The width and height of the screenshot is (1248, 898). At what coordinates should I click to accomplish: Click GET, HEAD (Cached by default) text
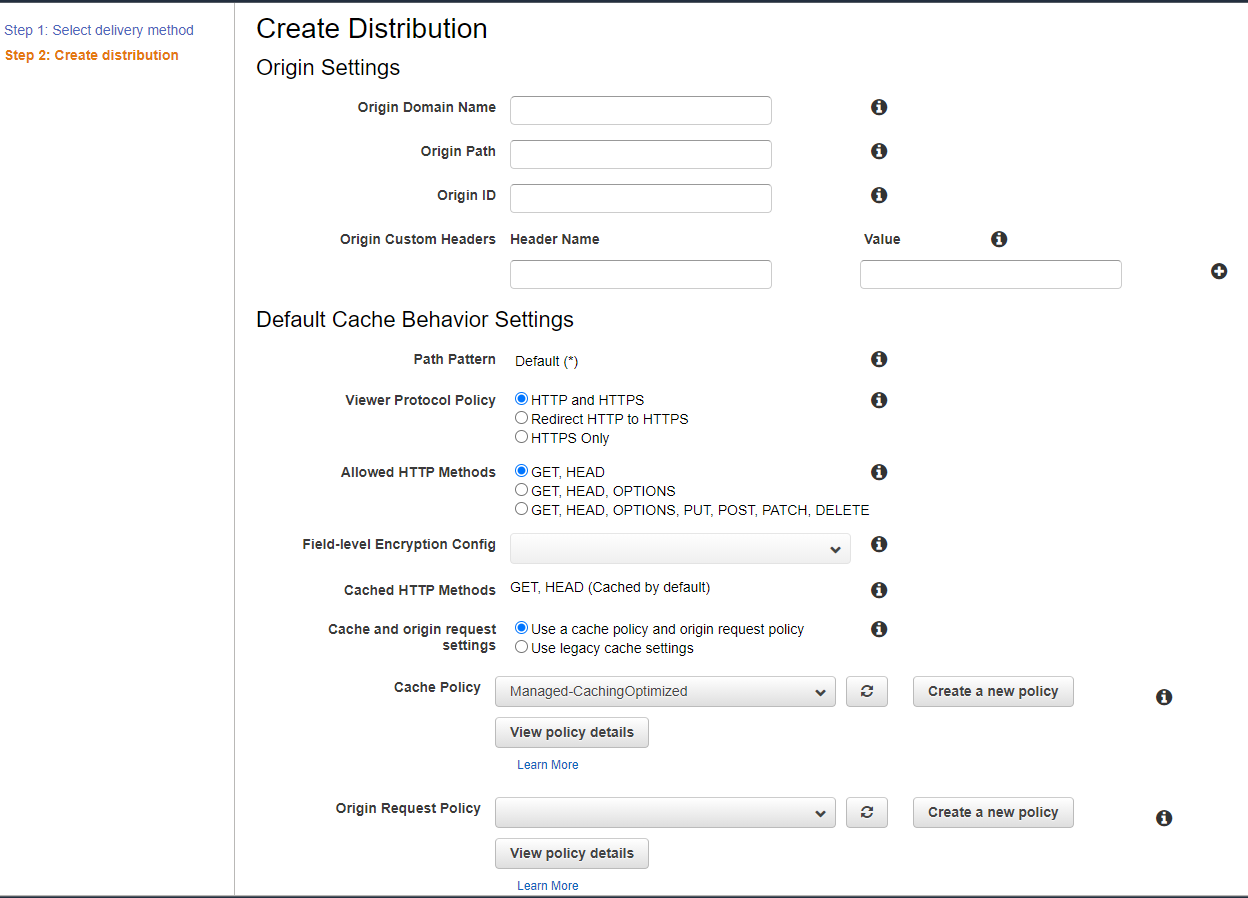click(x=611, y=588)
